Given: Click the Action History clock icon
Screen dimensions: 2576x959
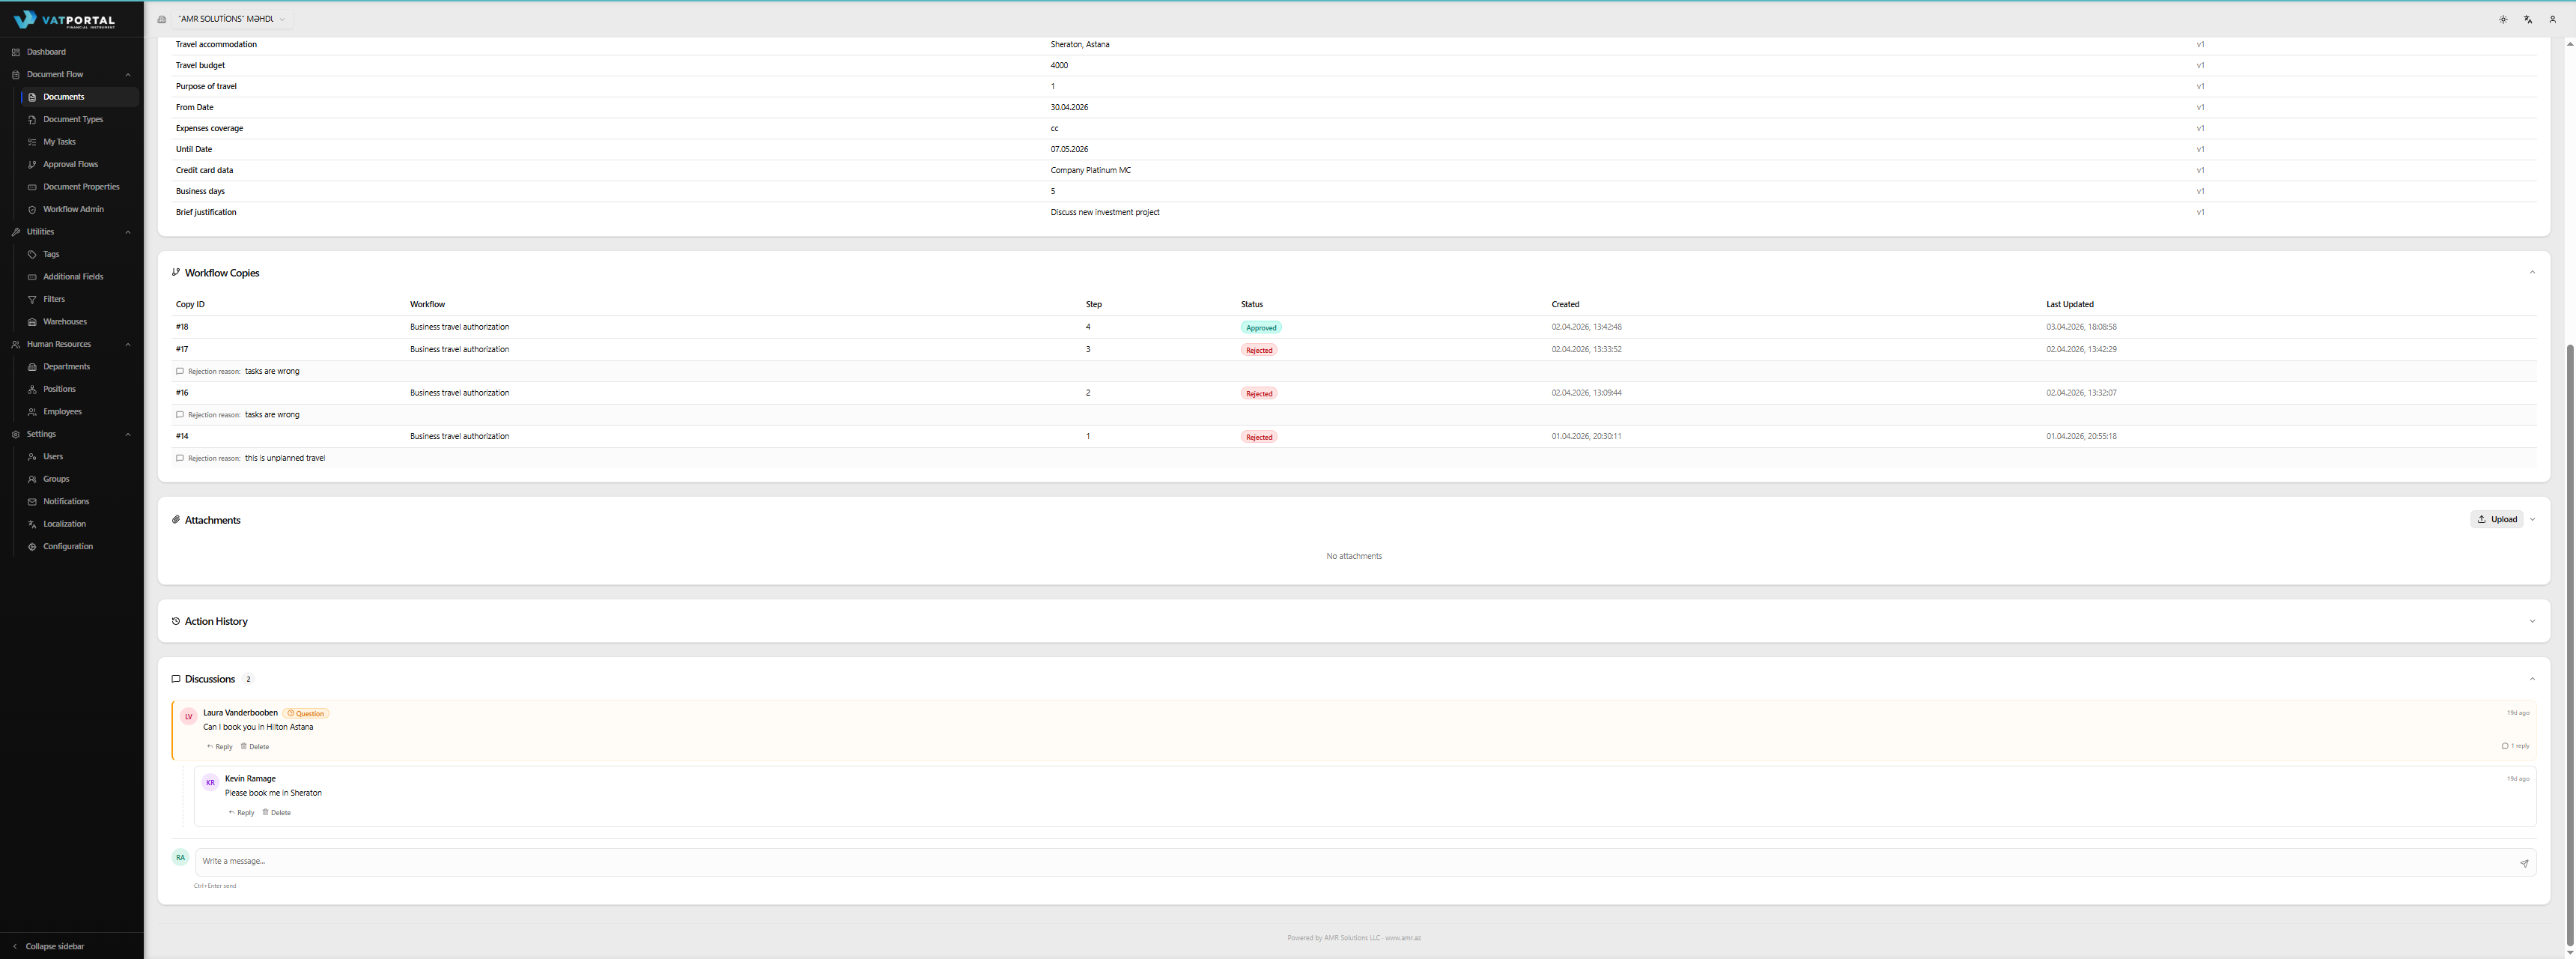Looking at the screenshot, I should tap(176, 621).
